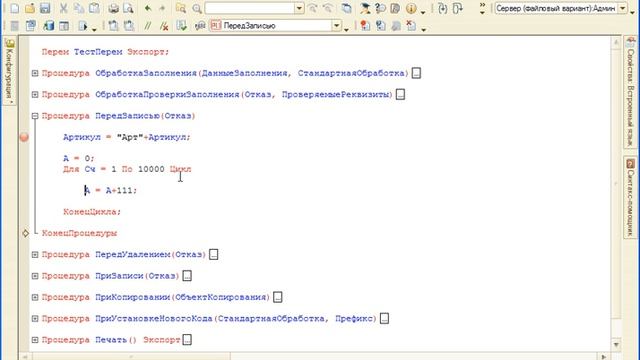
Task: Open the configuration database cylinder icon
Action: click(x=49, y=26)
